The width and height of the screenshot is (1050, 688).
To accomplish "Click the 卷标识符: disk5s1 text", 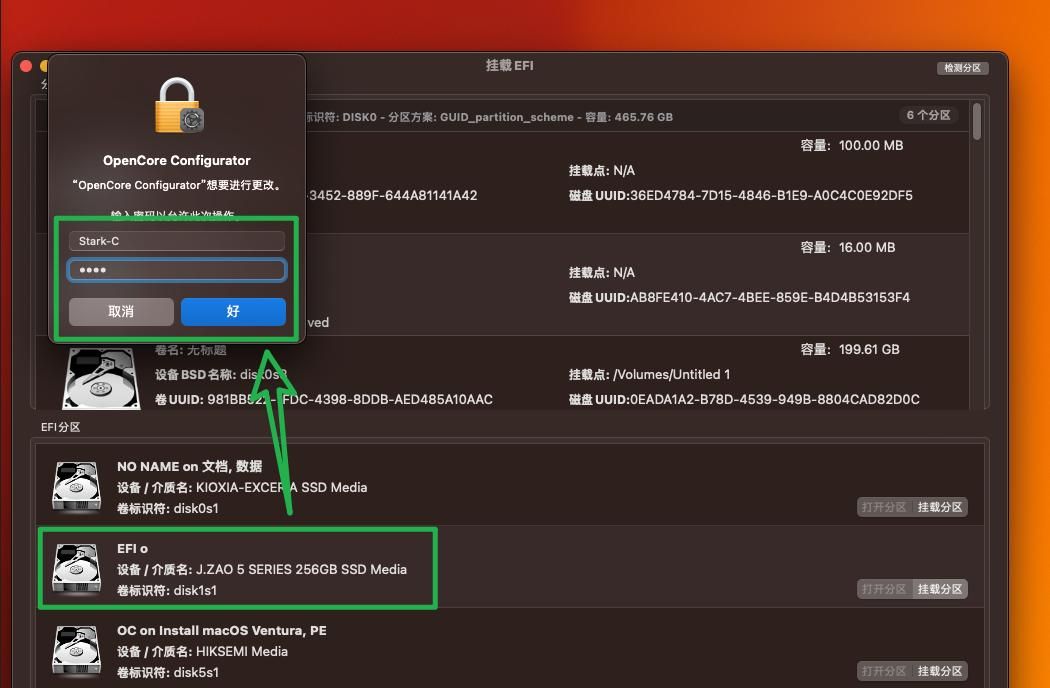I will 167,672.
